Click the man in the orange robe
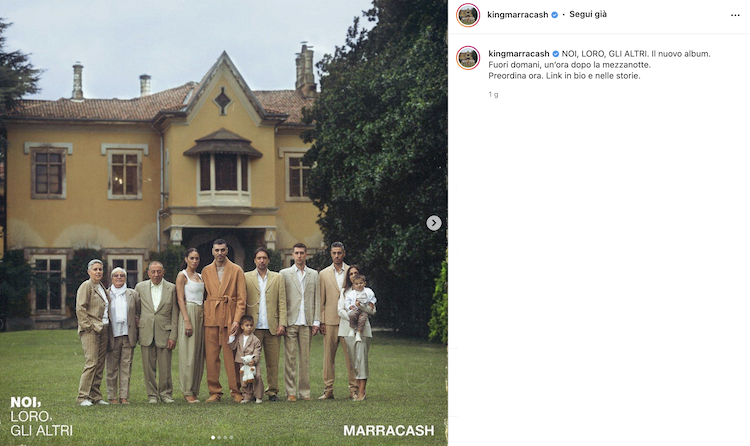The height and width of the screenshot is (446, 750). (x=221, y=320)
